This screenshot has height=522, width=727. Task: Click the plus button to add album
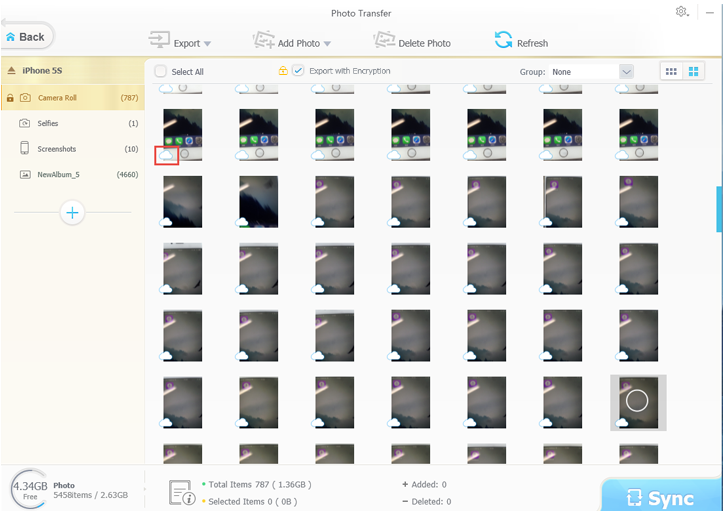[72, 213]
